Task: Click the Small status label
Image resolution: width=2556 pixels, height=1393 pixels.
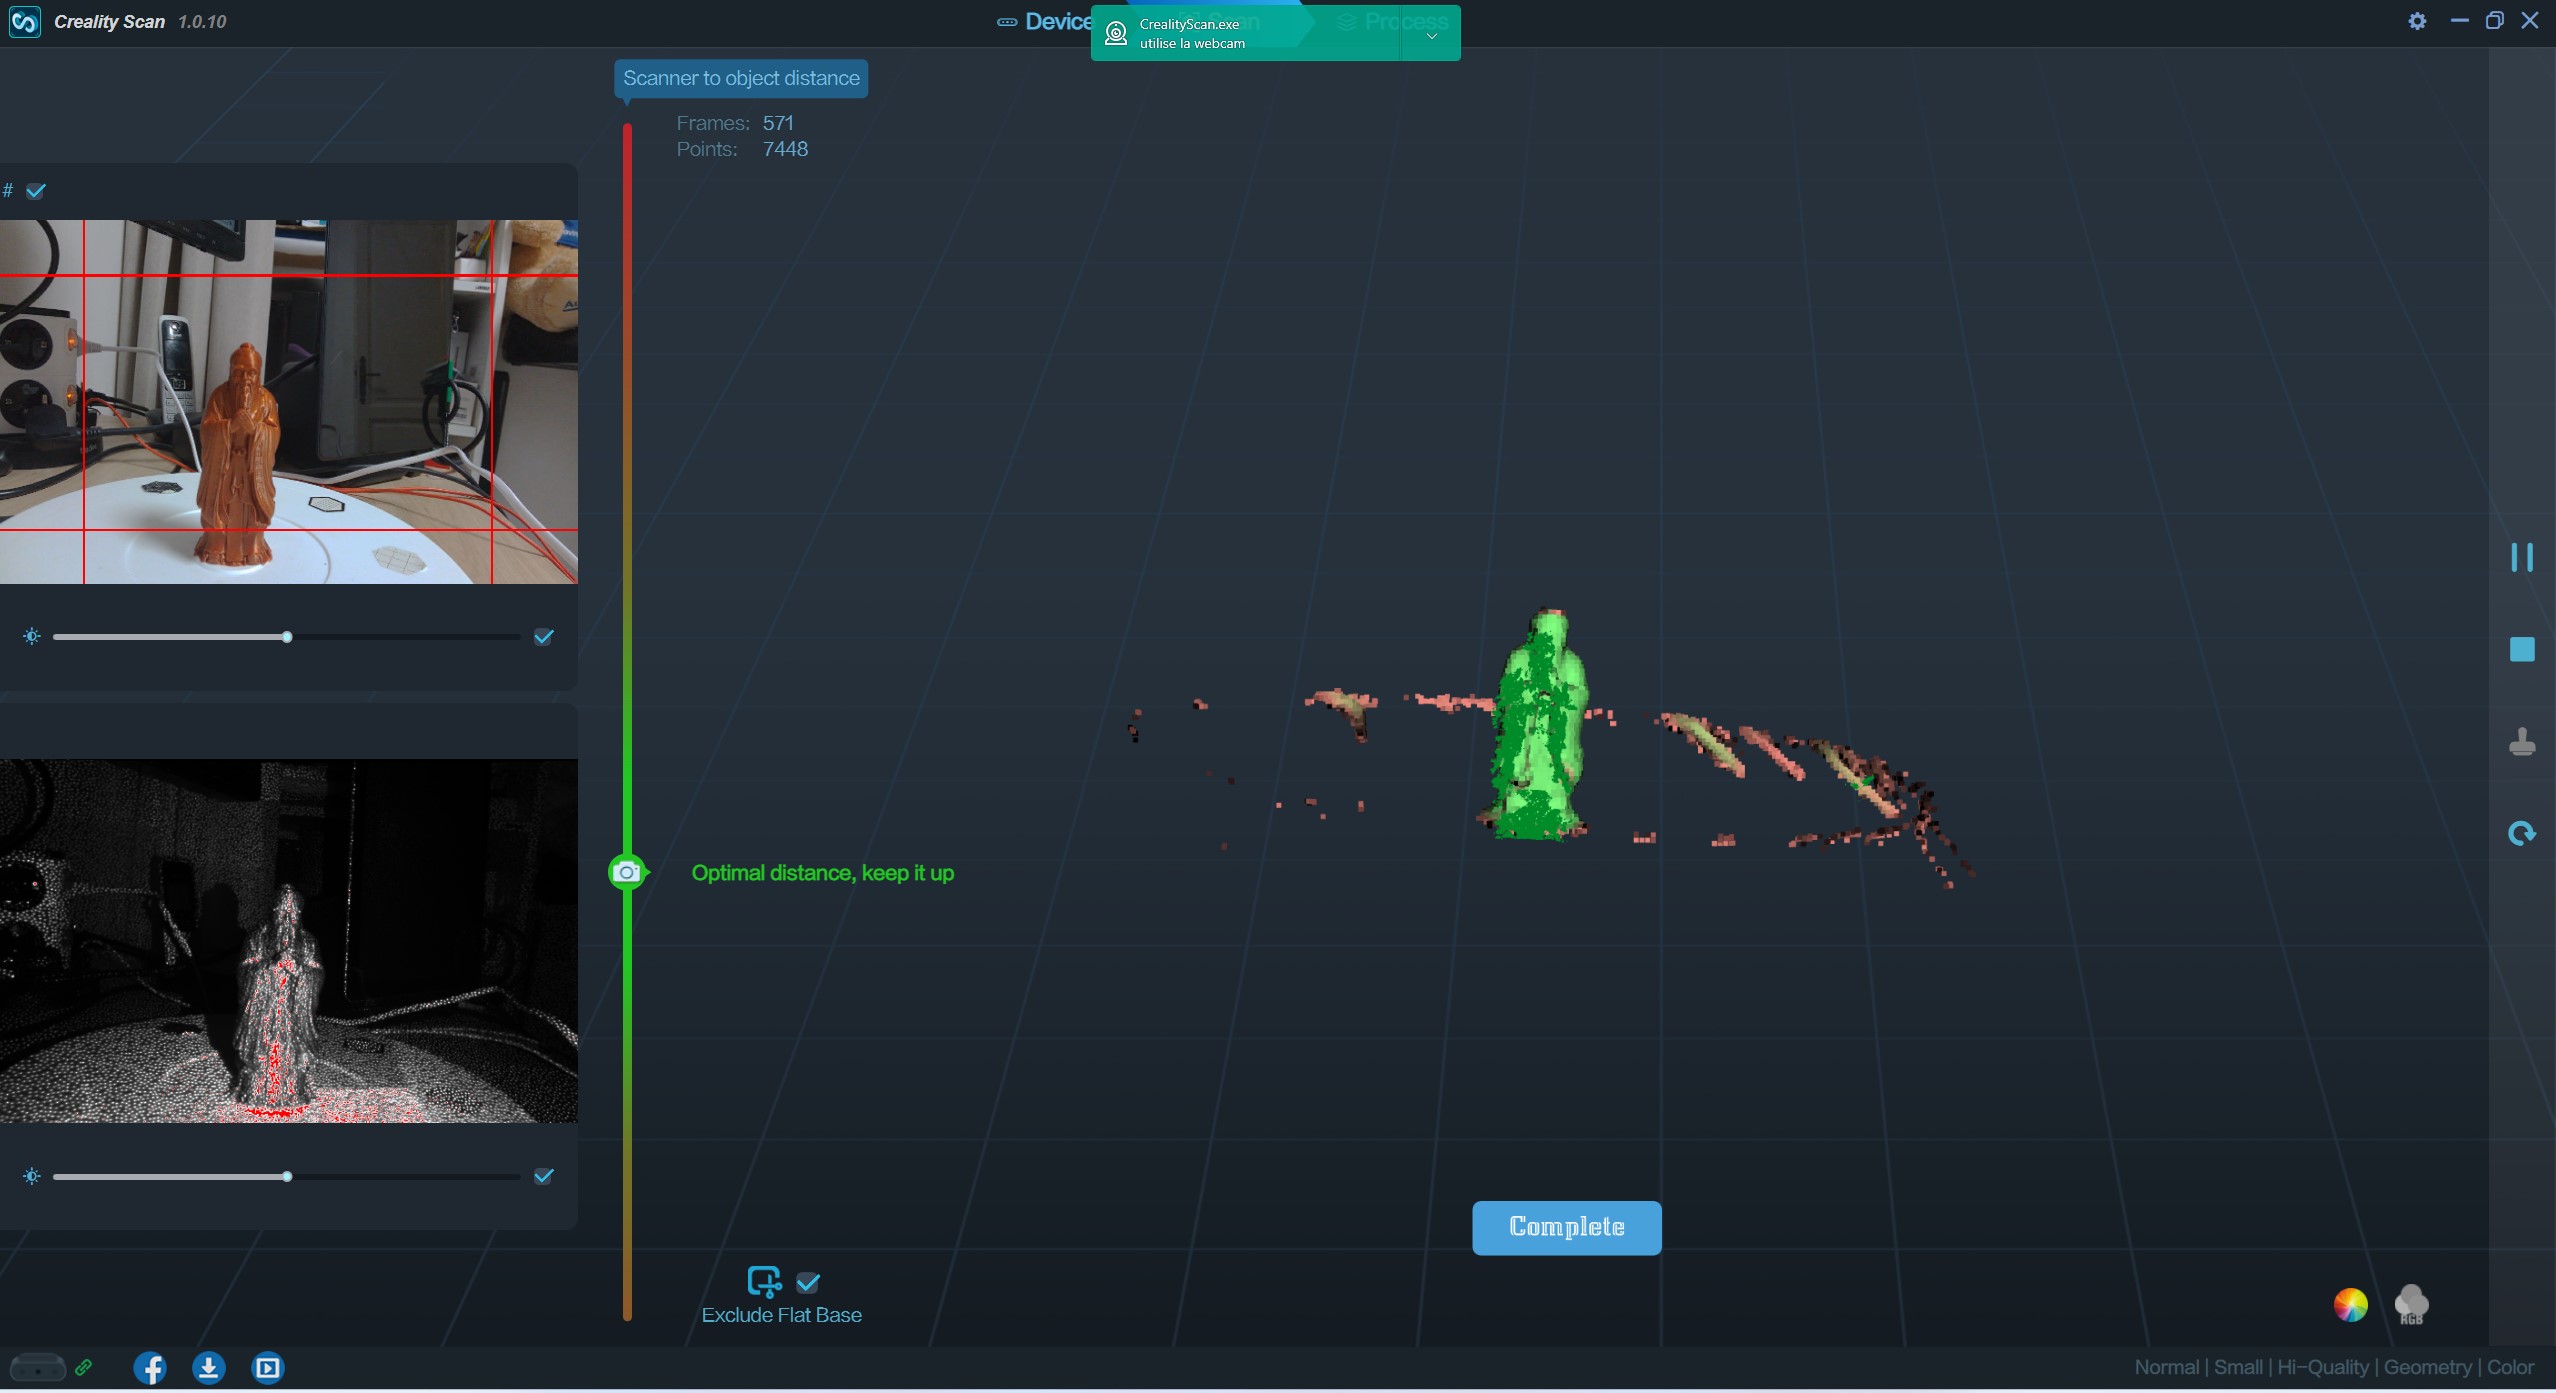Action: [2238, 1367]
